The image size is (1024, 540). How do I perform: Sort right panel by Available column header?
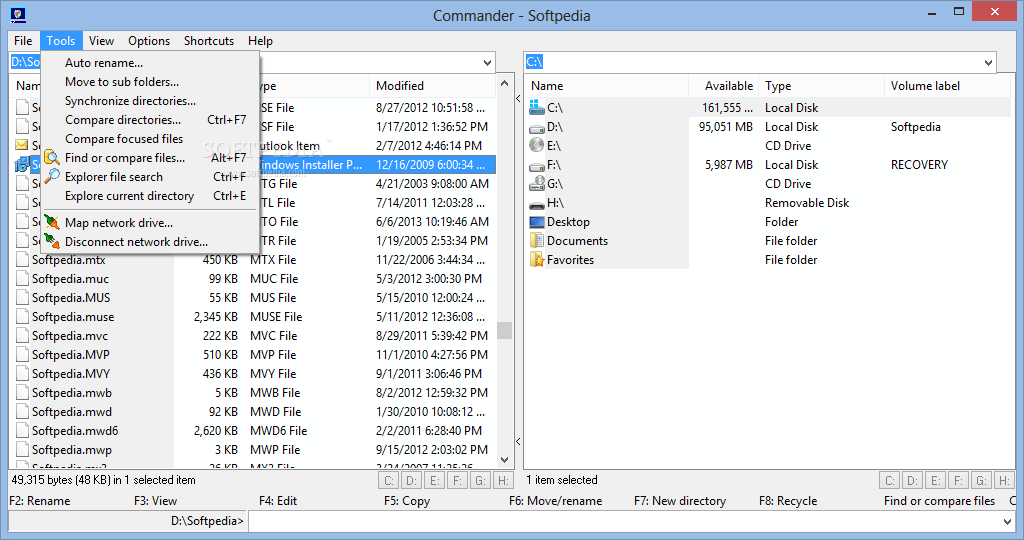724,86
